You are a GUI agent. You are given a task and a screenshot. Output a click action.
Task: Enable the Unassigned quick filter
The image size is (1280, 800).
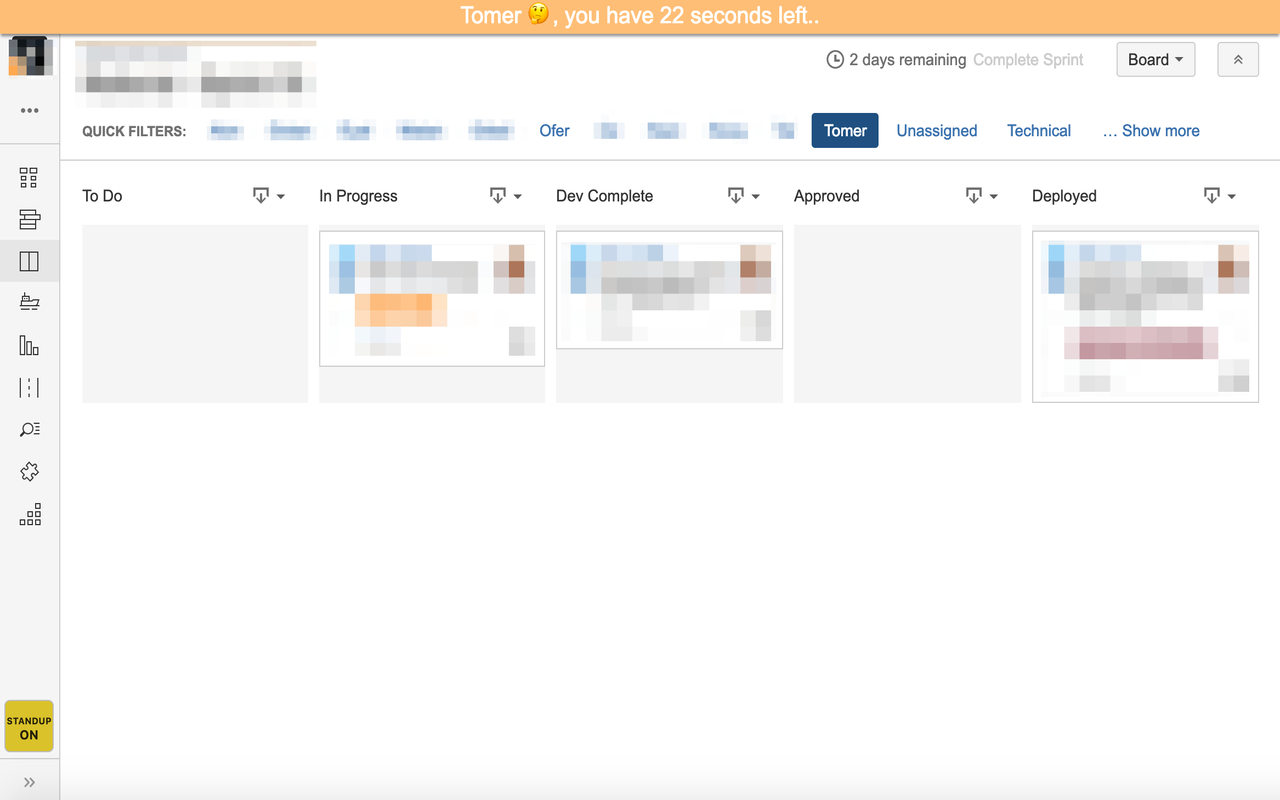coord(937,131)
